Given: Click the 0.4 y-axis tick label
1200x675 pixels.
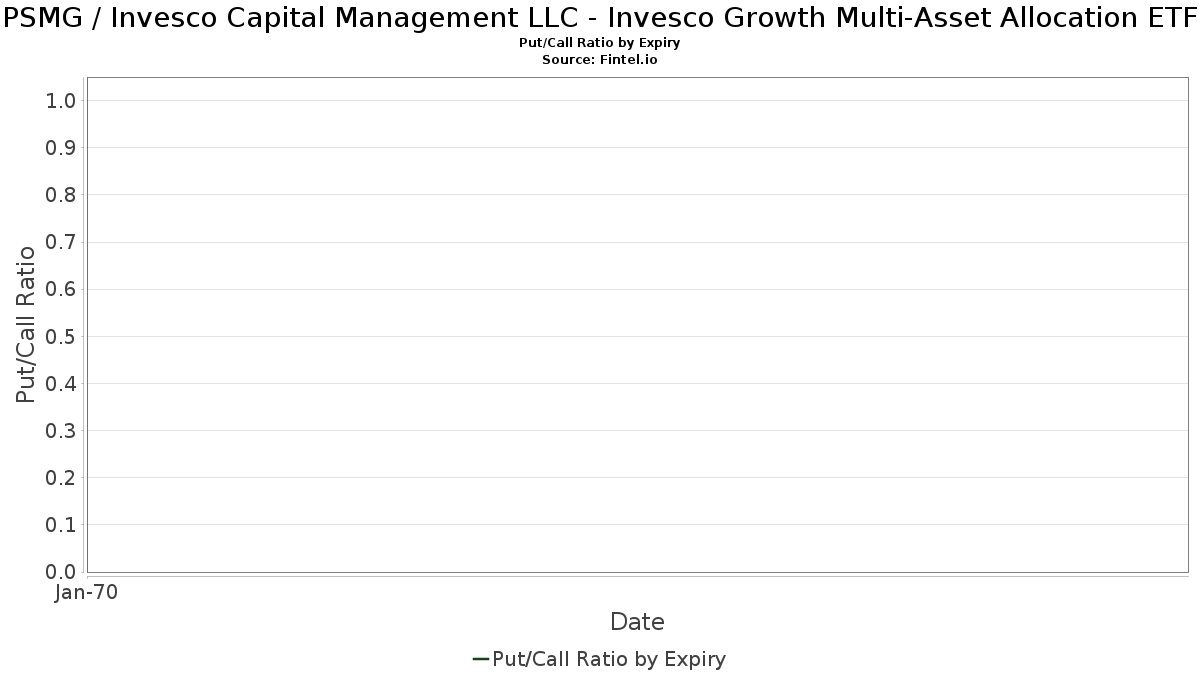Looking at the screenshot, I should coord(61,383).
